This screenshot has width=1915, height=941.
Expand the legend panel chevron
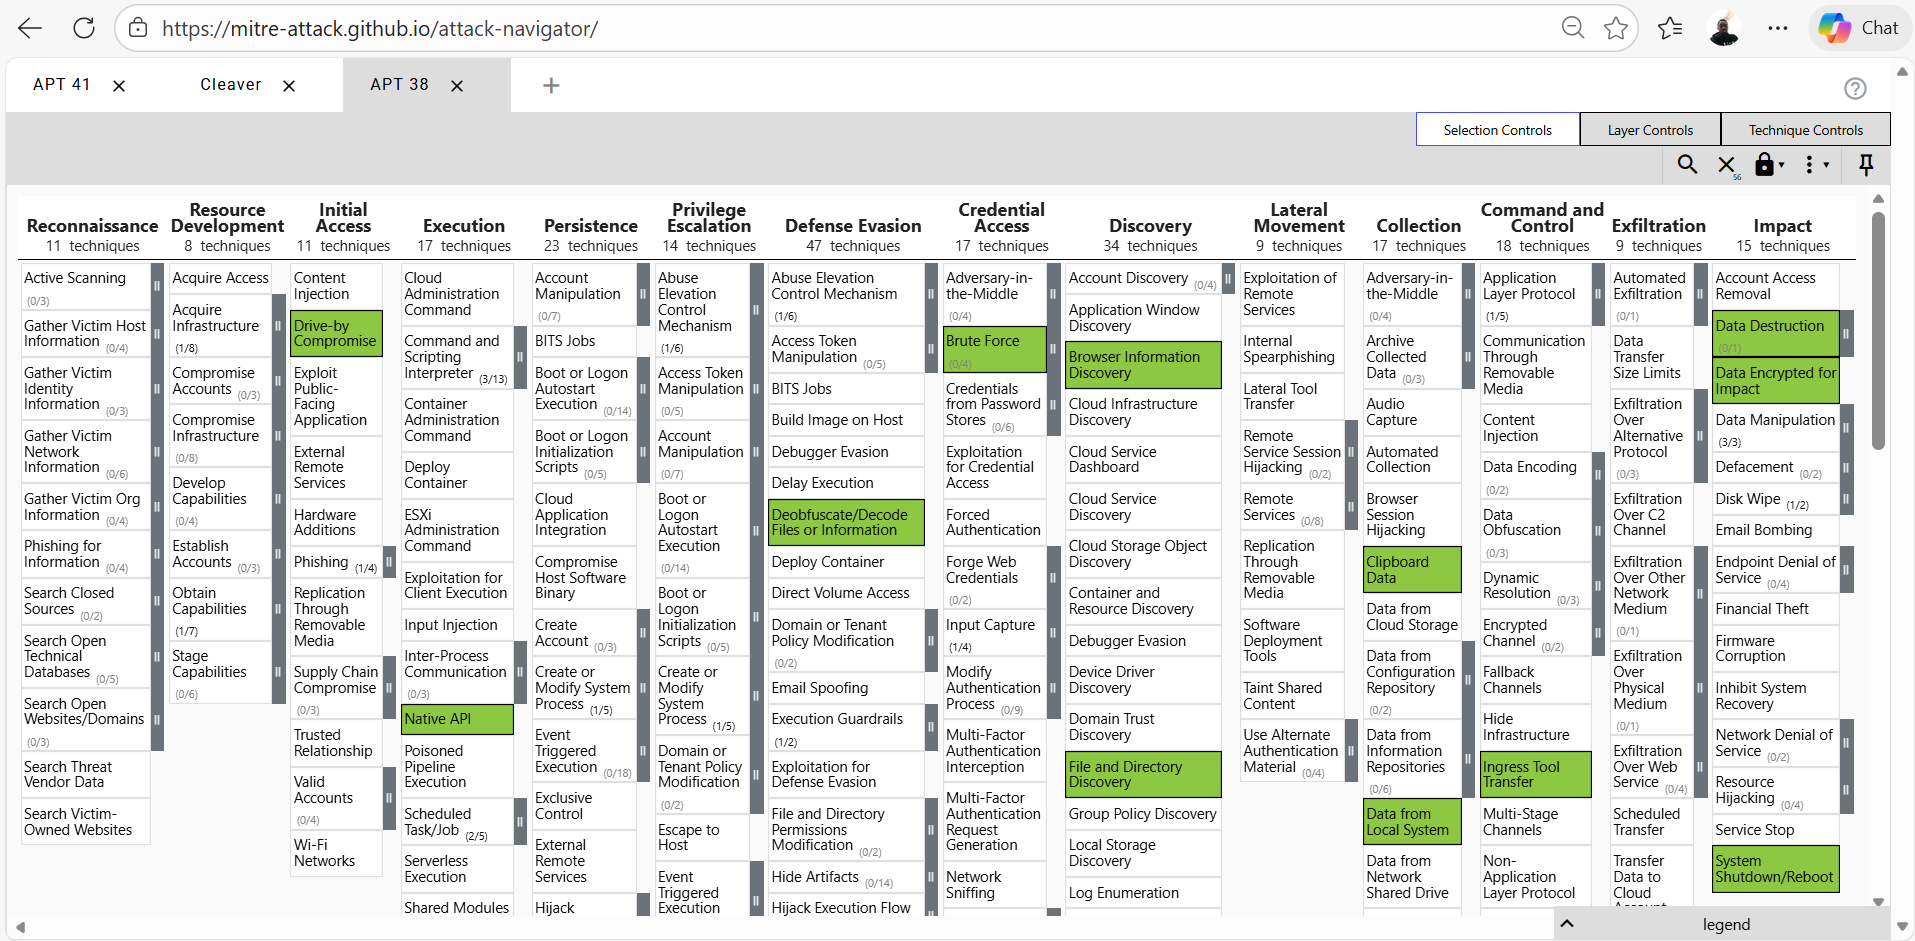tap(1567, 923)
